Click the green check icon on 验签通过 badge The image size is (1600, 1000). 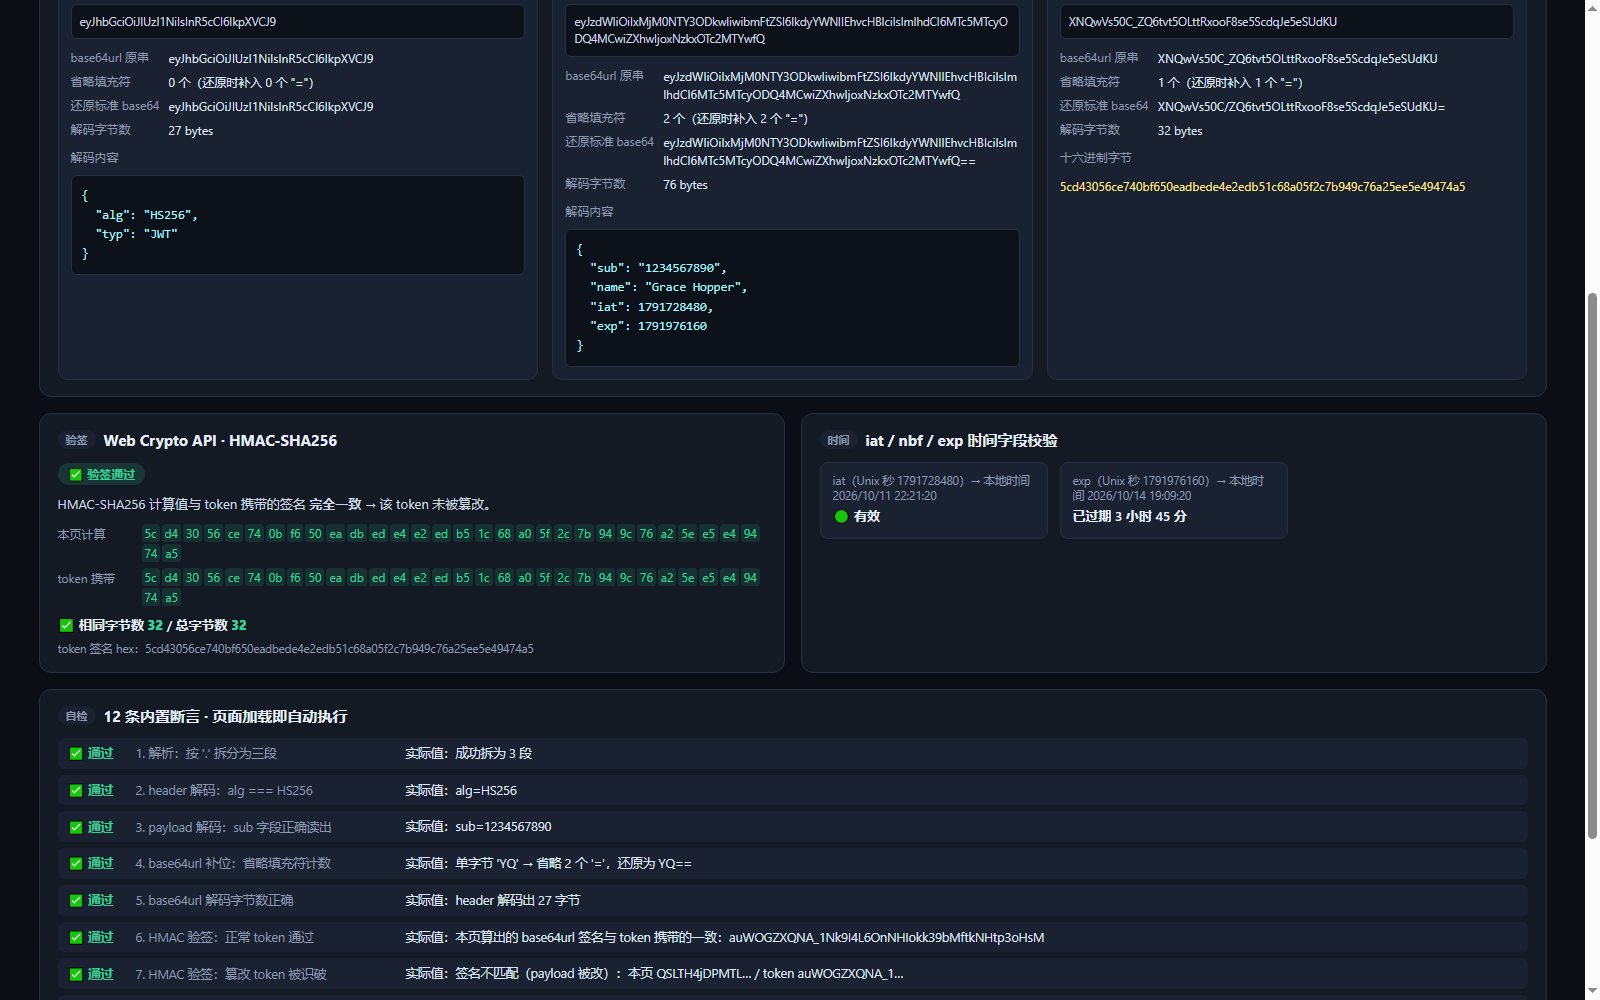tap(76, 475)
